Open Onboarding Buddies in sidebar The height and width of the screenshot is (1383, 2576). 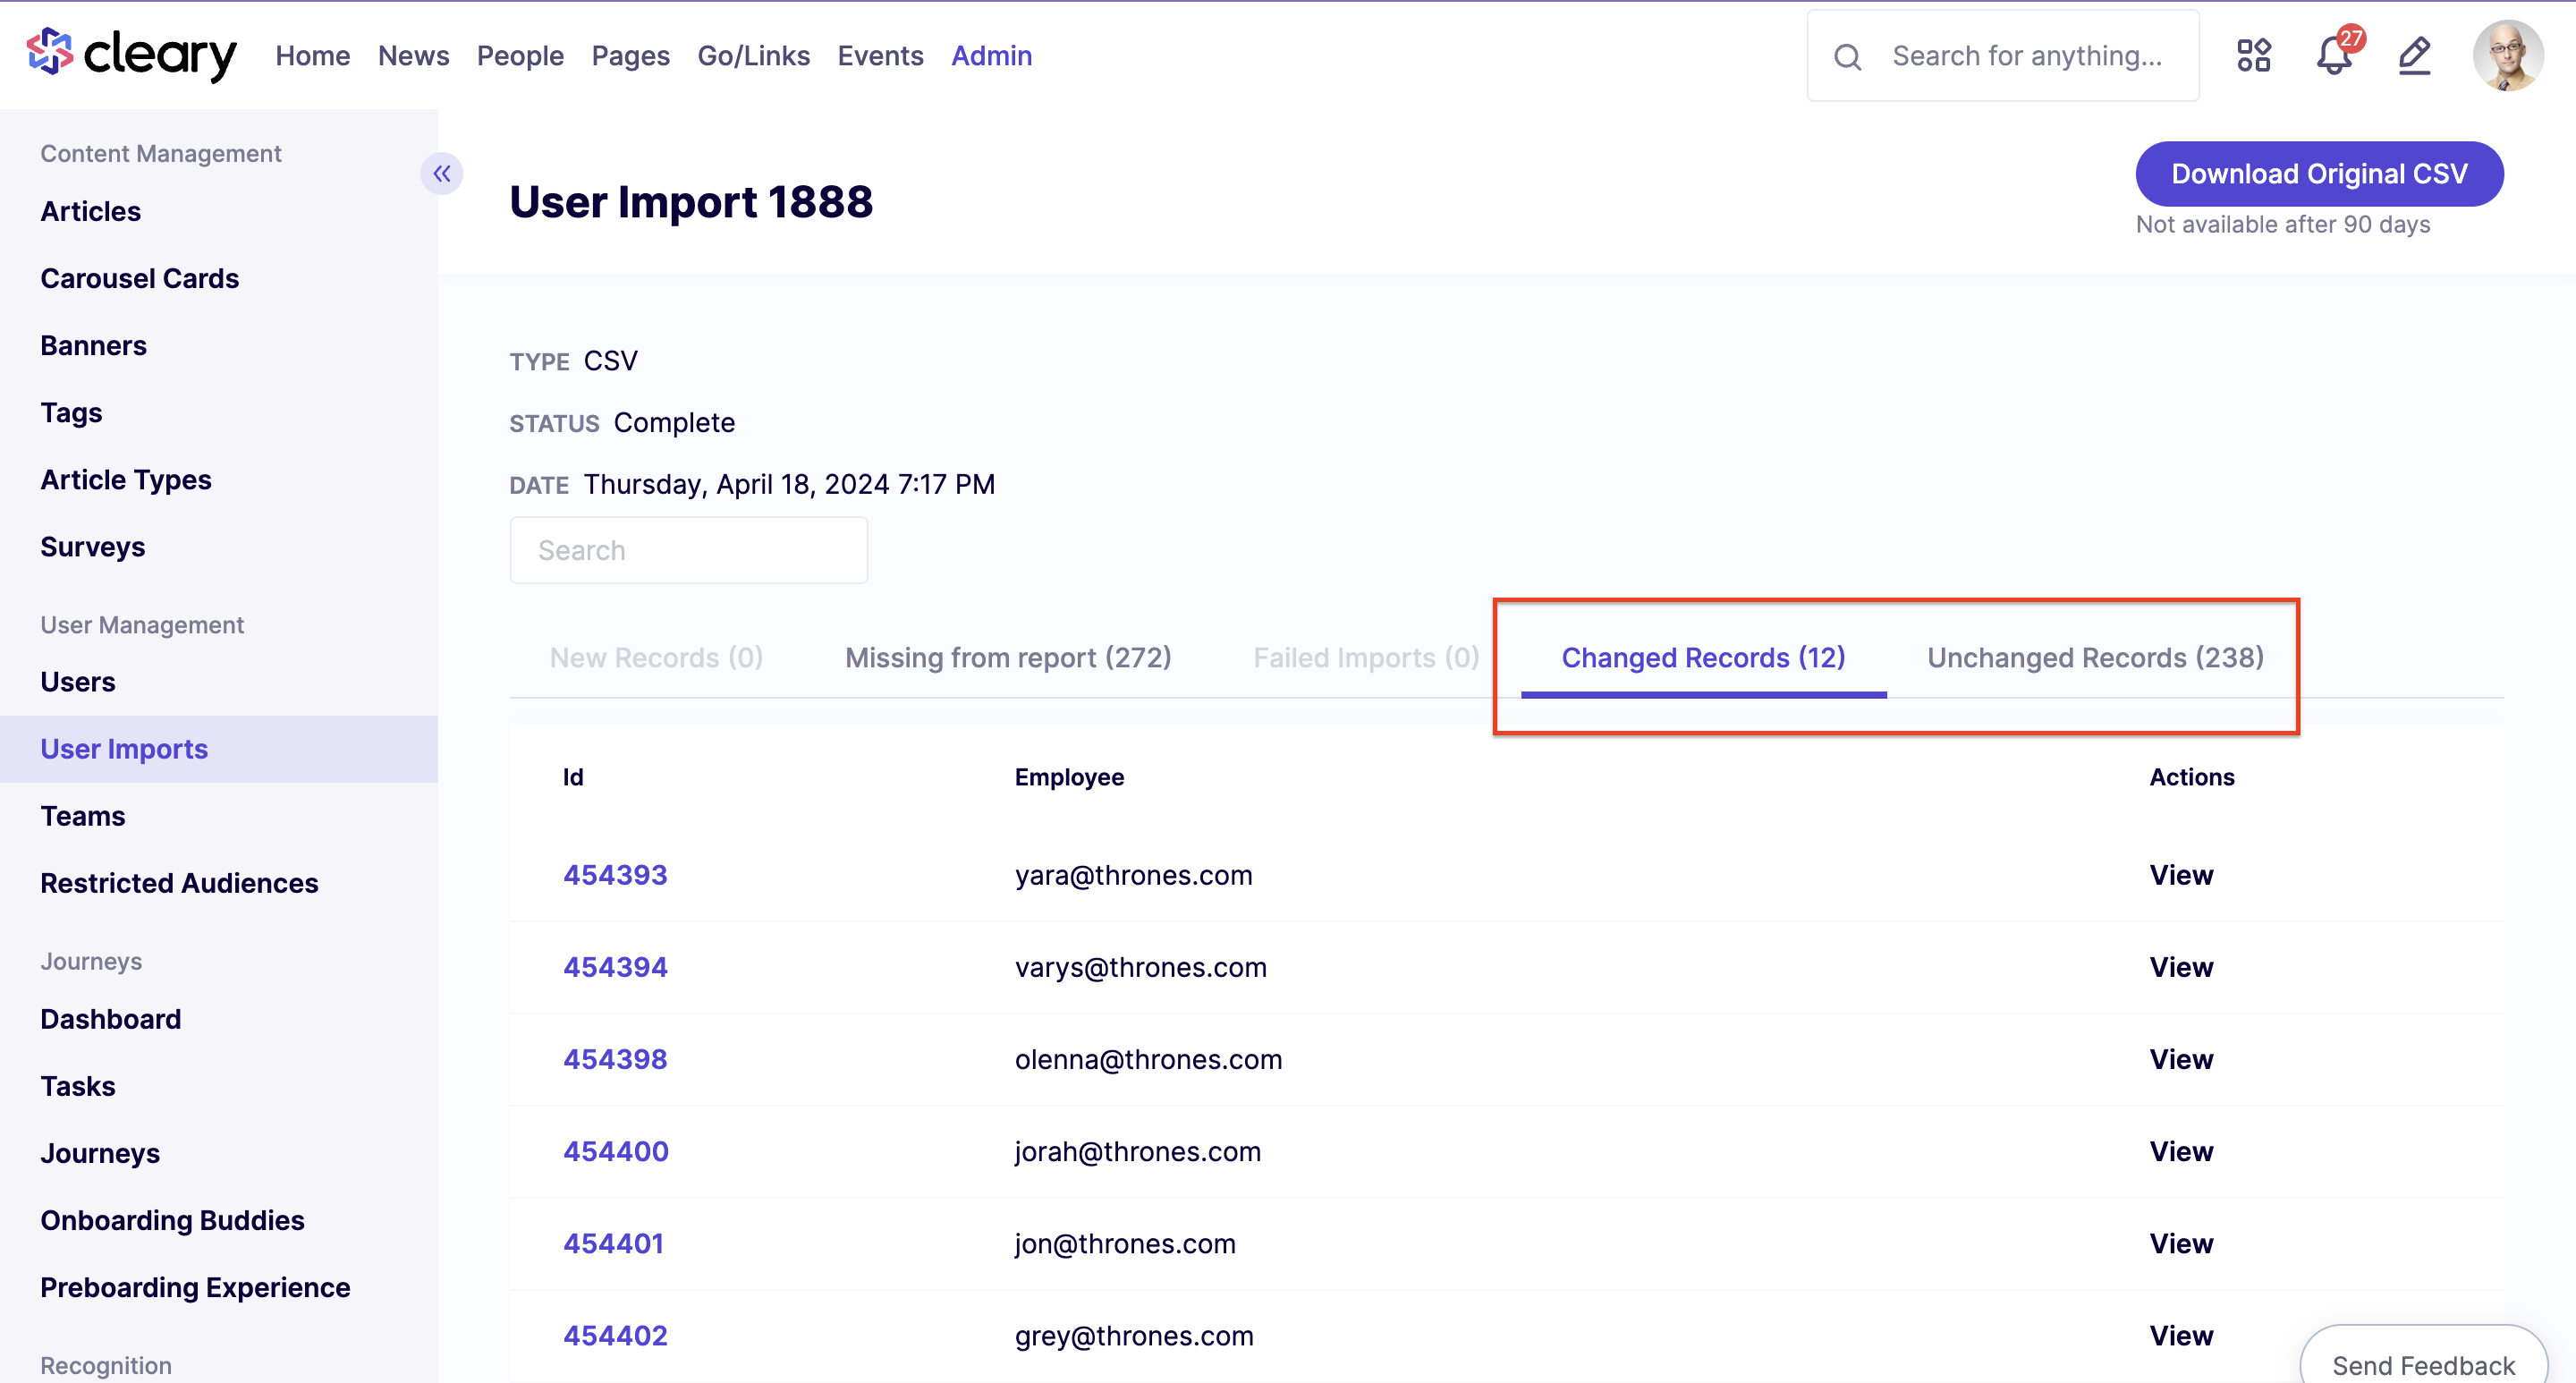coord(172,1219)
